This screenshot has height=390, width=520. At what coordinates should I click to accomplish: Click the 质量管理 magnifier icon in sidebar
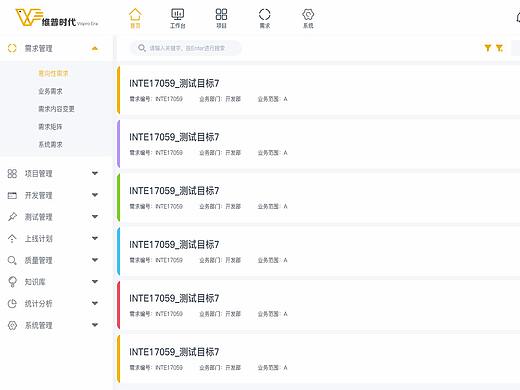[12, 260]
